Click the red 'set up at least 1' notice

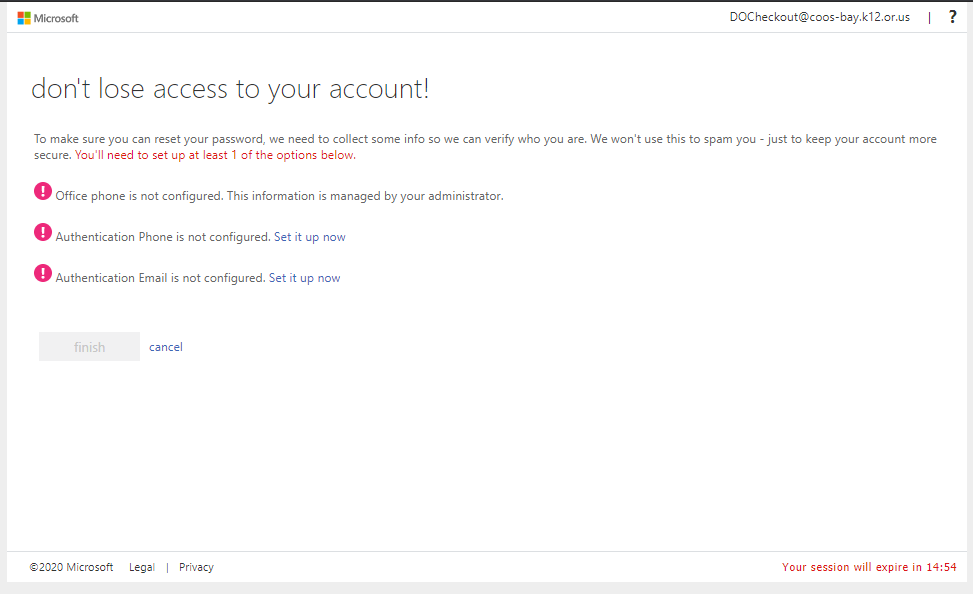[x=215, y=155]
